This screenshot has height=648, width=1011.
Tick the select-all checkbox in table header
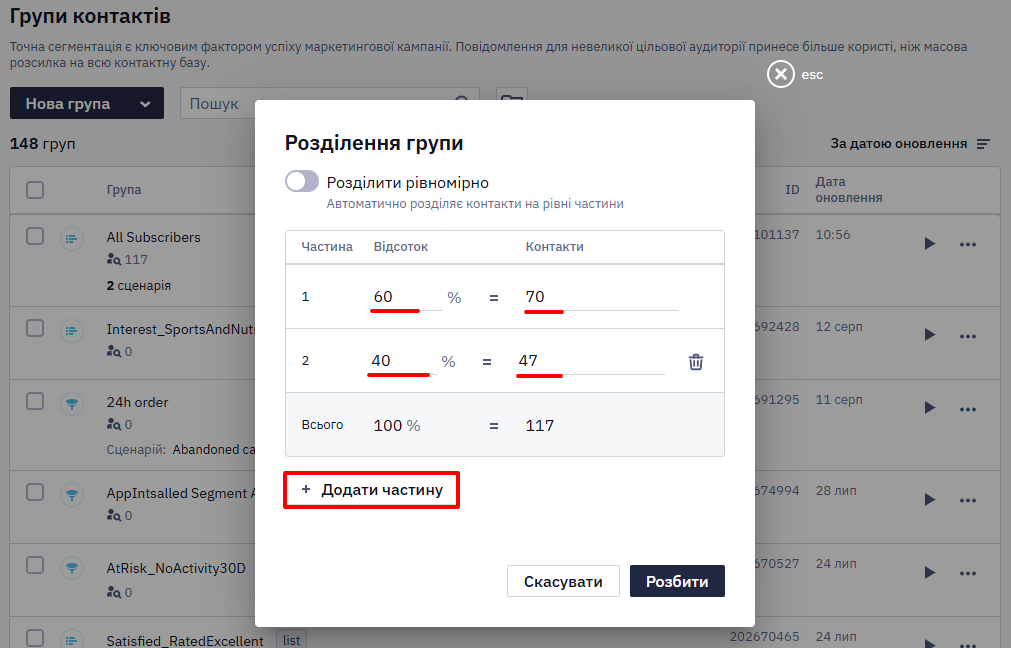point(35,190)
